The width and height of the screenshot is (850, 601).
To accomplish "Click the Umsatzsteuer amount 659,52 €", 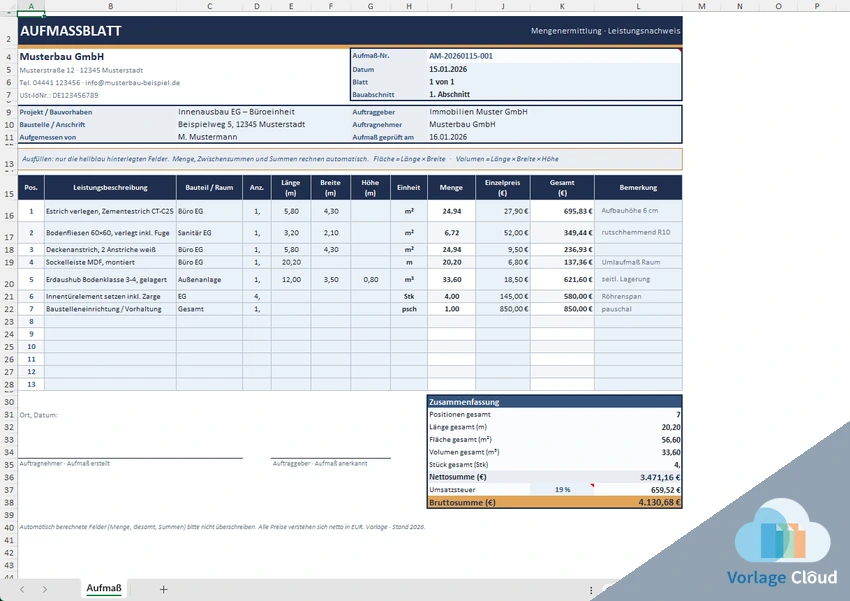I will coord(665,490).
